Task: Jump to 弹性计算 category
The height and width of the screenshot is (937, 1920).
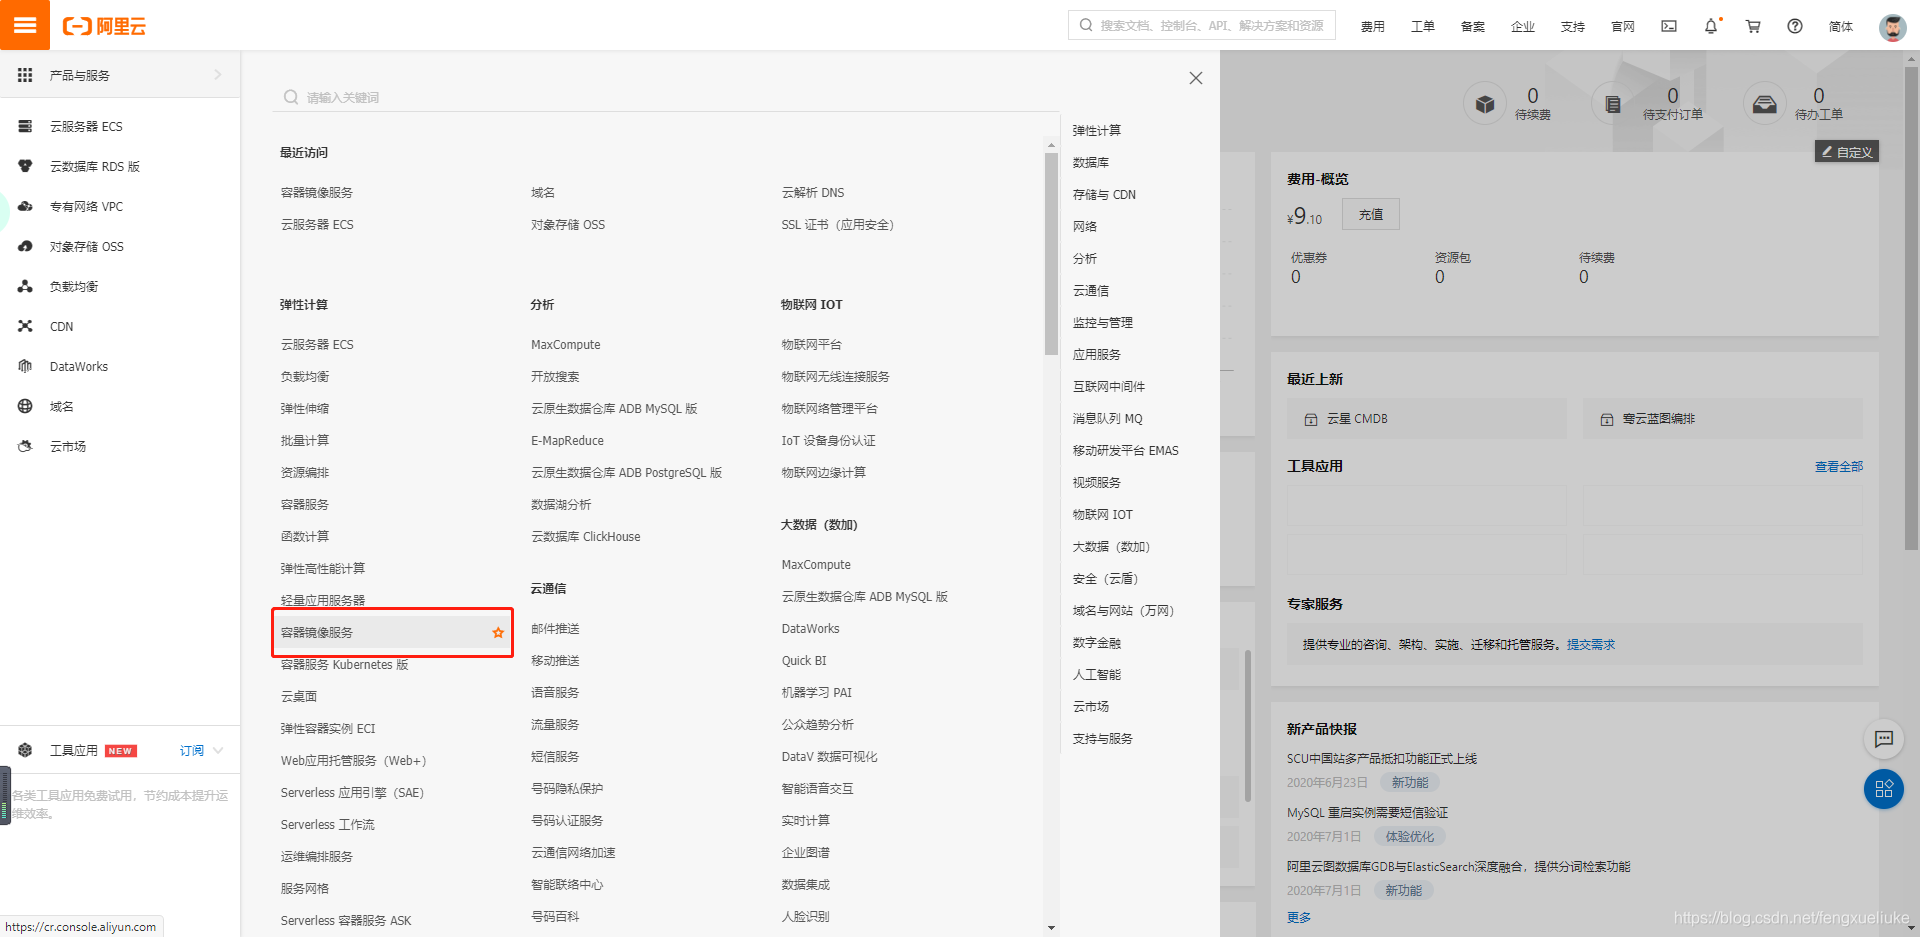Action: pyautogui.click(x=1097, y=130)
